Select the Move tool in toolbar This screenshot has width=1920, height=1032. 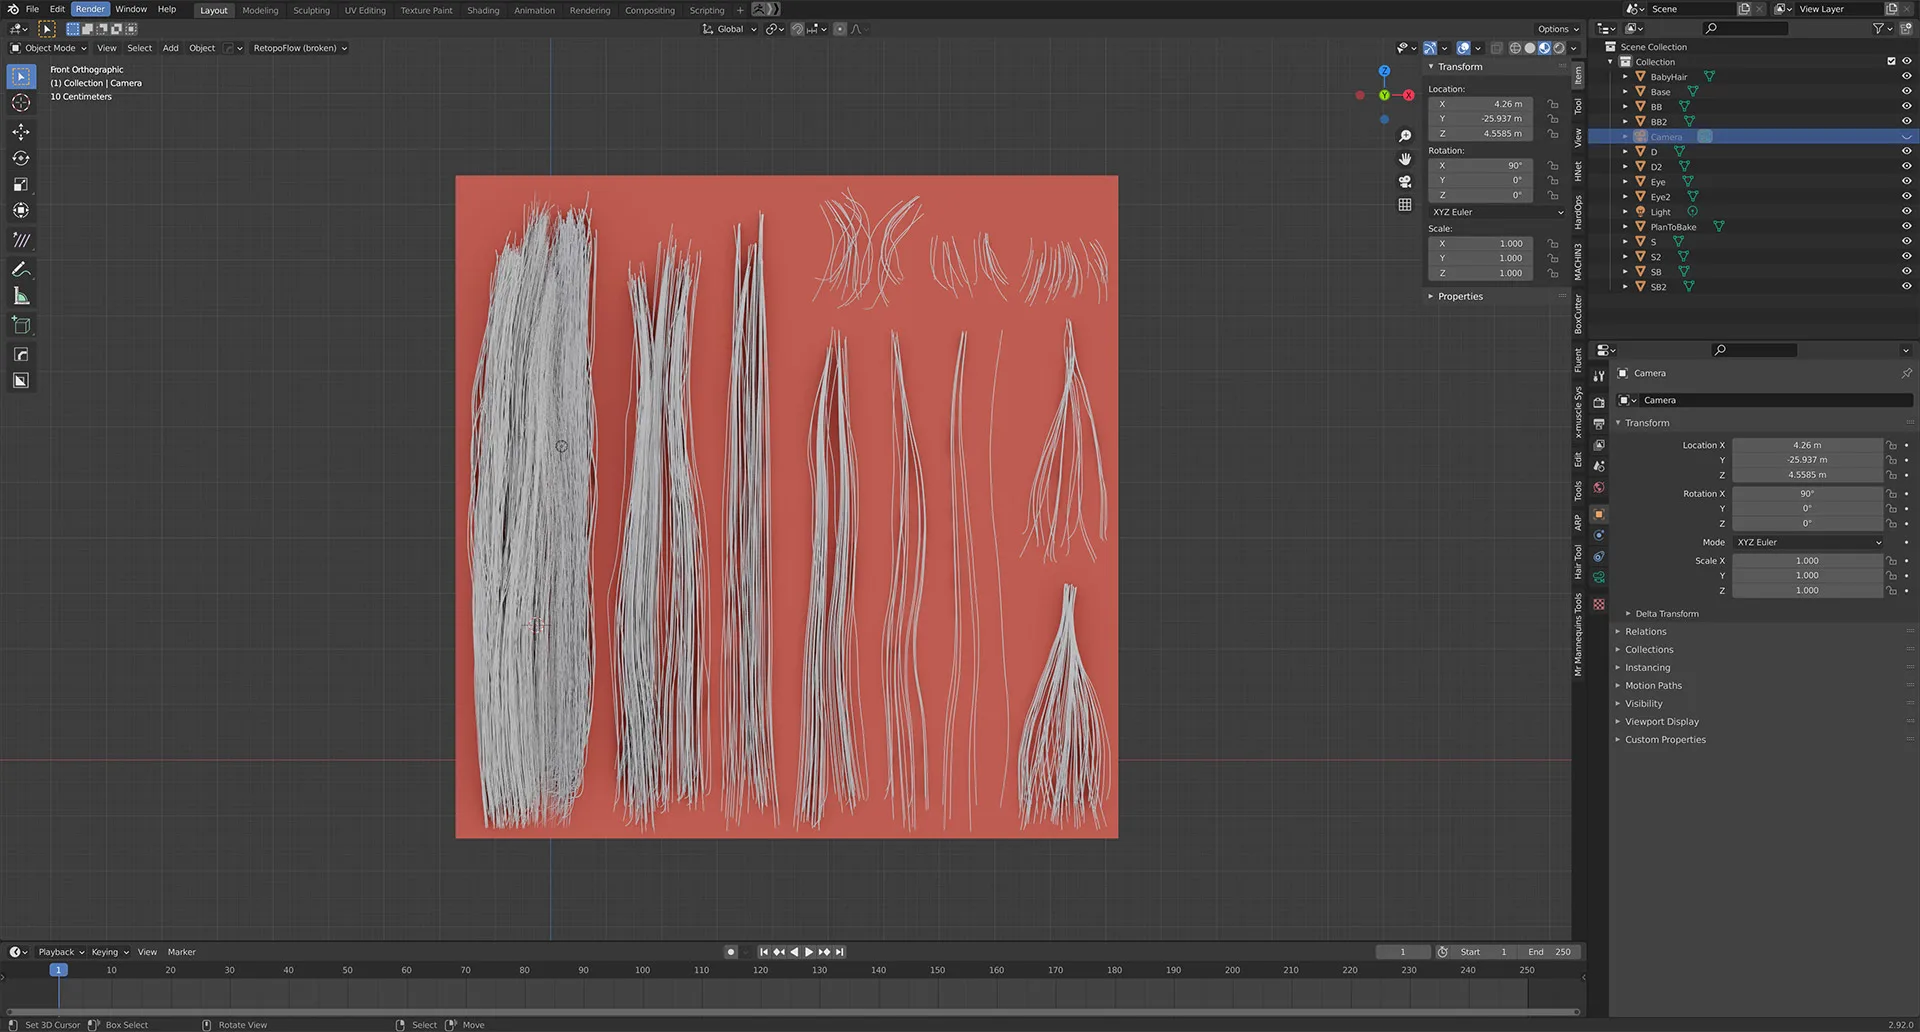[x=21, y=132]
